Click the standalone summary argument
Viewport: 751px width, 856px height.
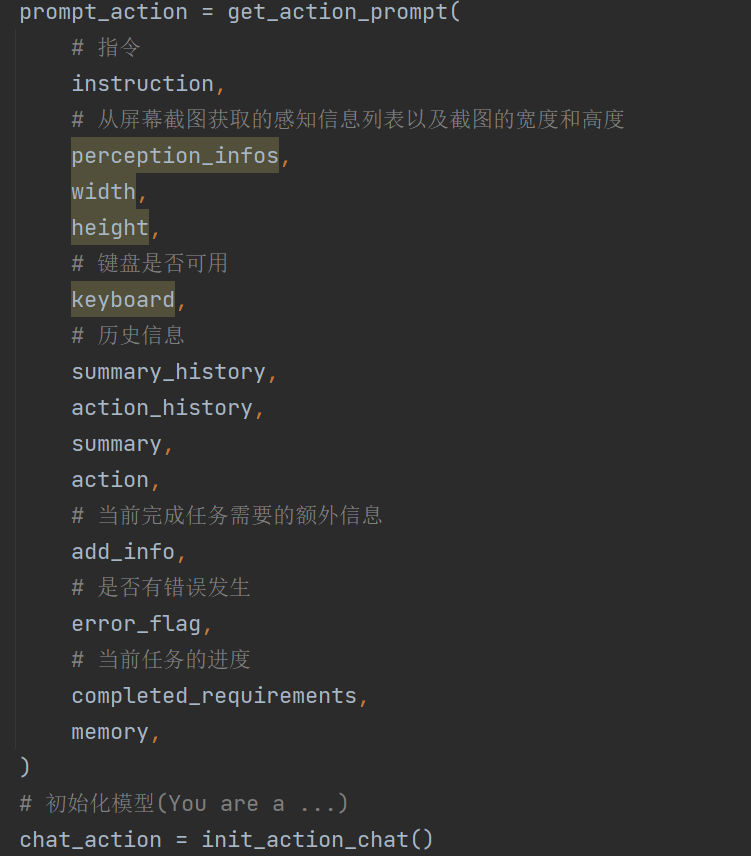coord(117,444)
